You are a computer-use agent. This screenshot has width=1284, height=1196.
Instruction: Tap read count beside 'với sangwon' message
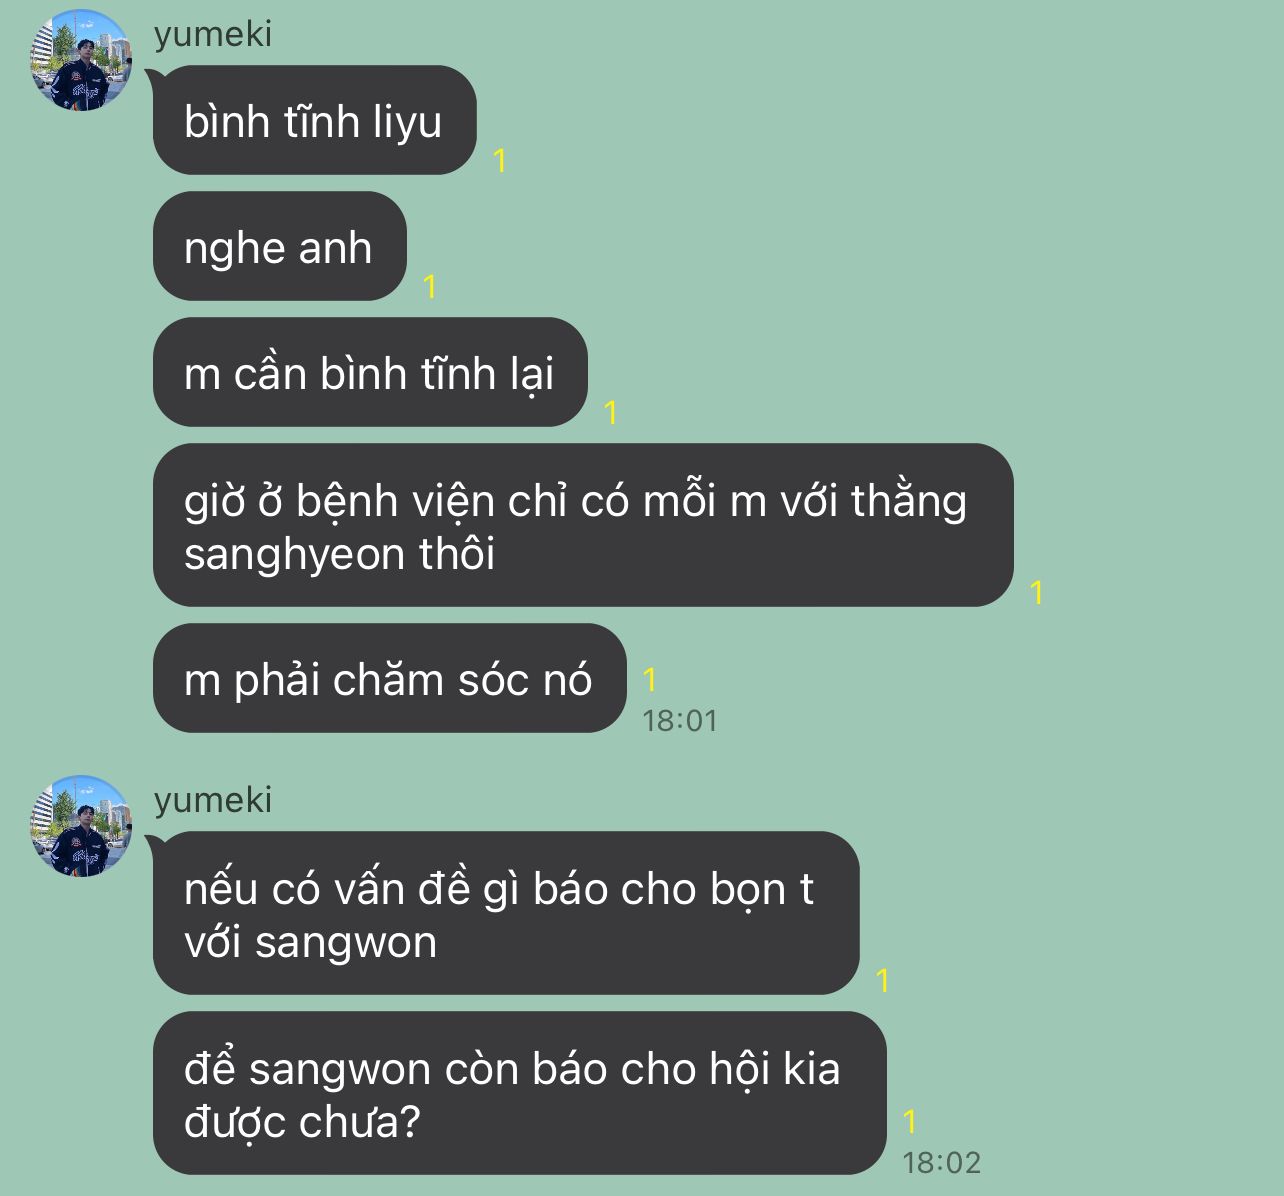click(883, 981)
